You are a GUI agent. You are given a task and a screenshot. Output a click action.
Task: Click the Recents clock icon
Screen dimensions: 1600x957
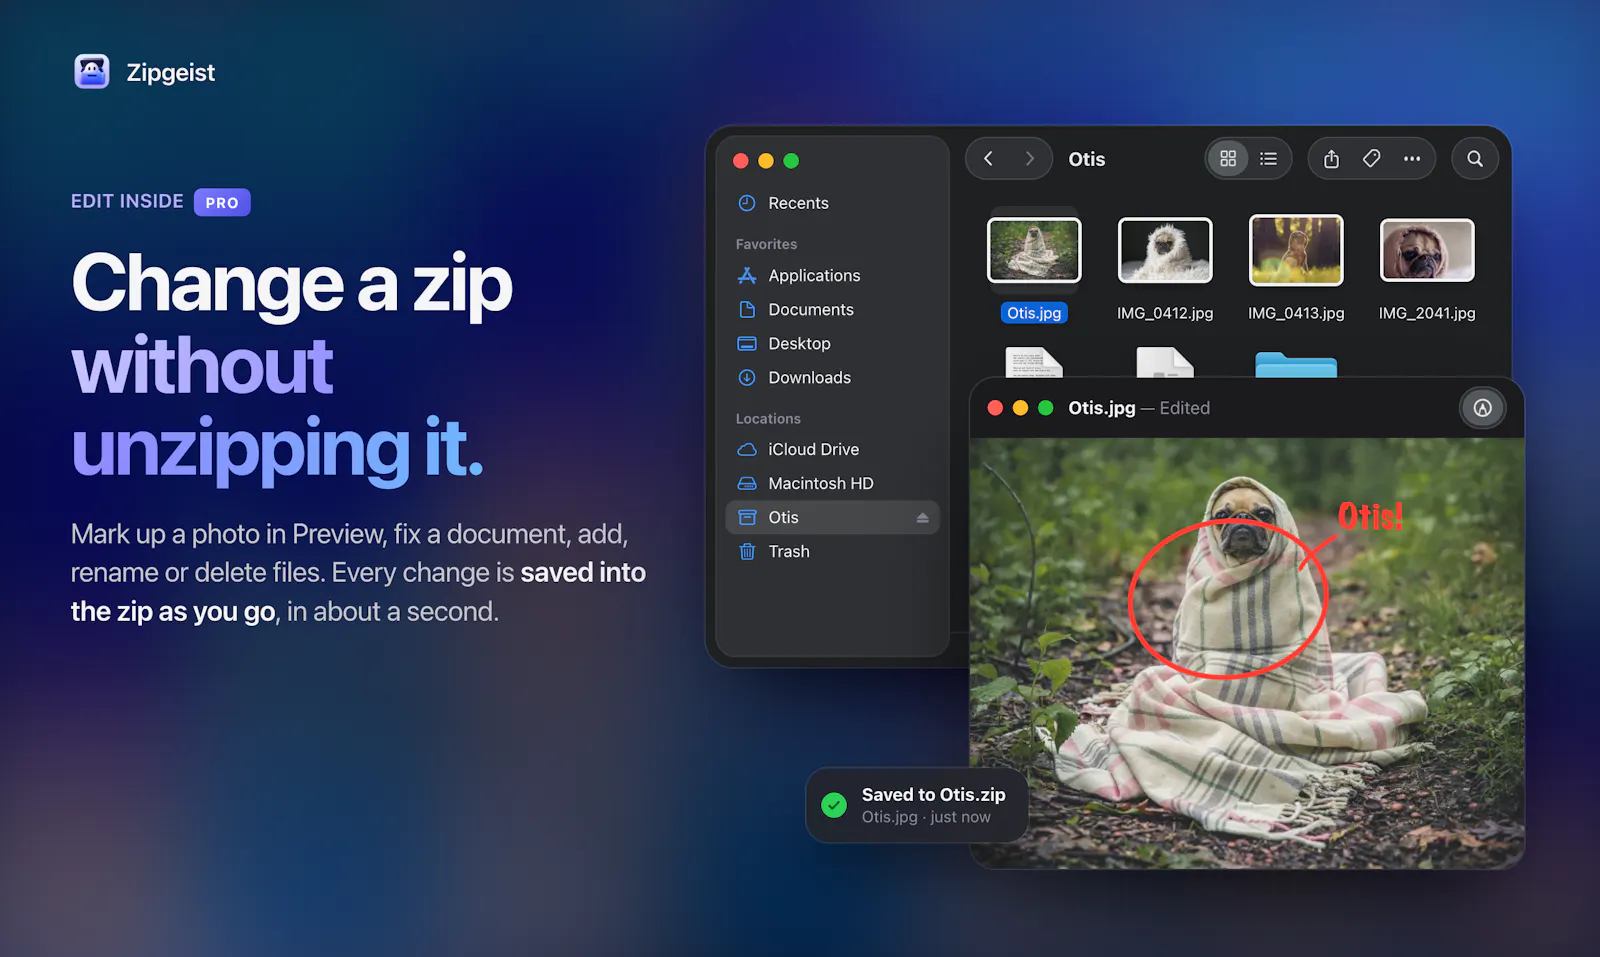click(x=747, y=203)
